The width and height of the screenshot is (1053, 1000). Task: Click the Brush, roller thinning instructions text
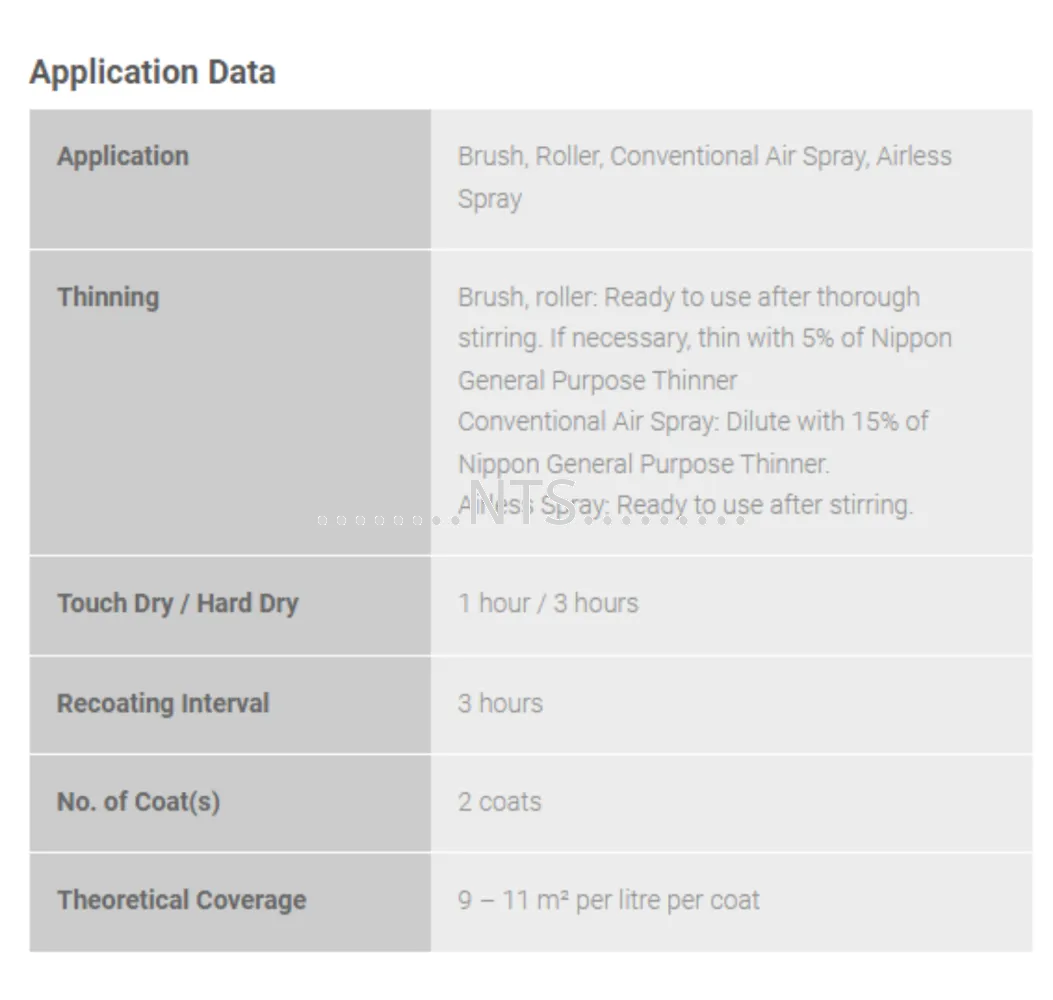704,338
